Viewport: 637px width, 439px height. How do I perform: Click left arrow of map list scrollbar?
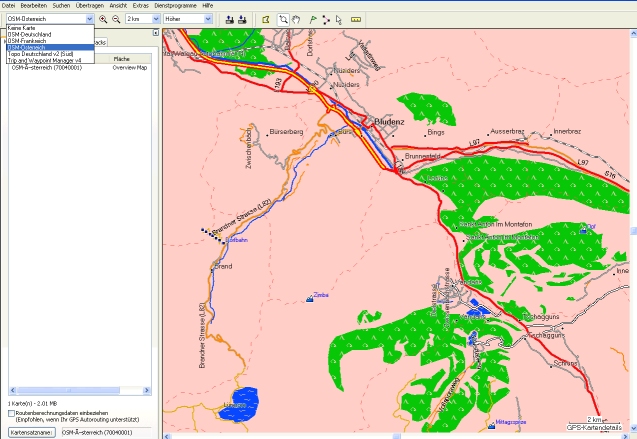click(13, 390)
